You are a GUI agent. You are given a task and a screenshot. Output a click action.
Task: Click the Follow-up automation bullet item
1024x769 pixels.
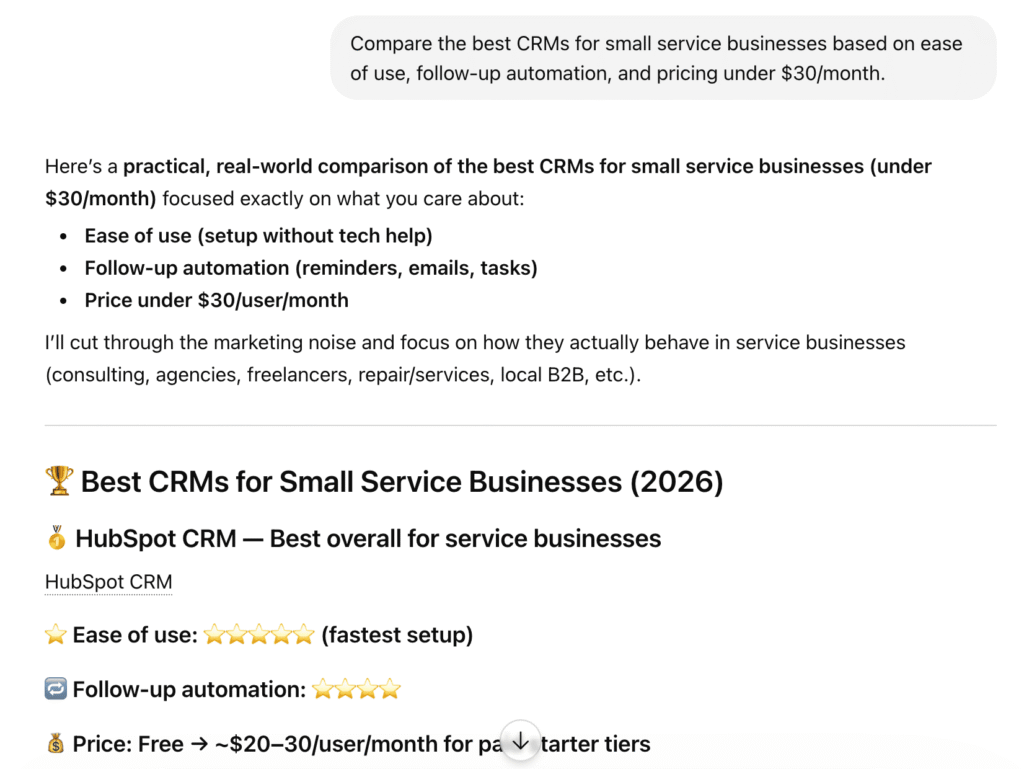[311, 268]
